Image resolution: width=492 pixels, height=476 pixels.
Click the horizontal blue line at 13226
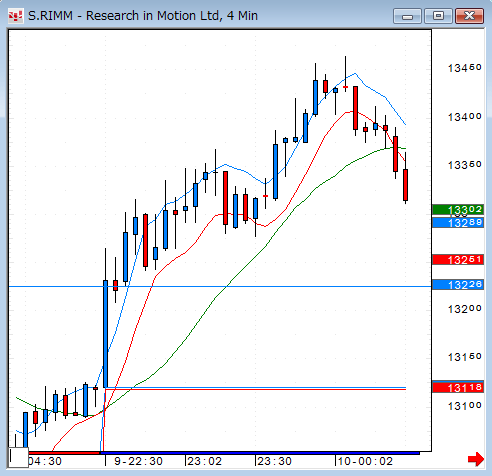coord(220,286)
